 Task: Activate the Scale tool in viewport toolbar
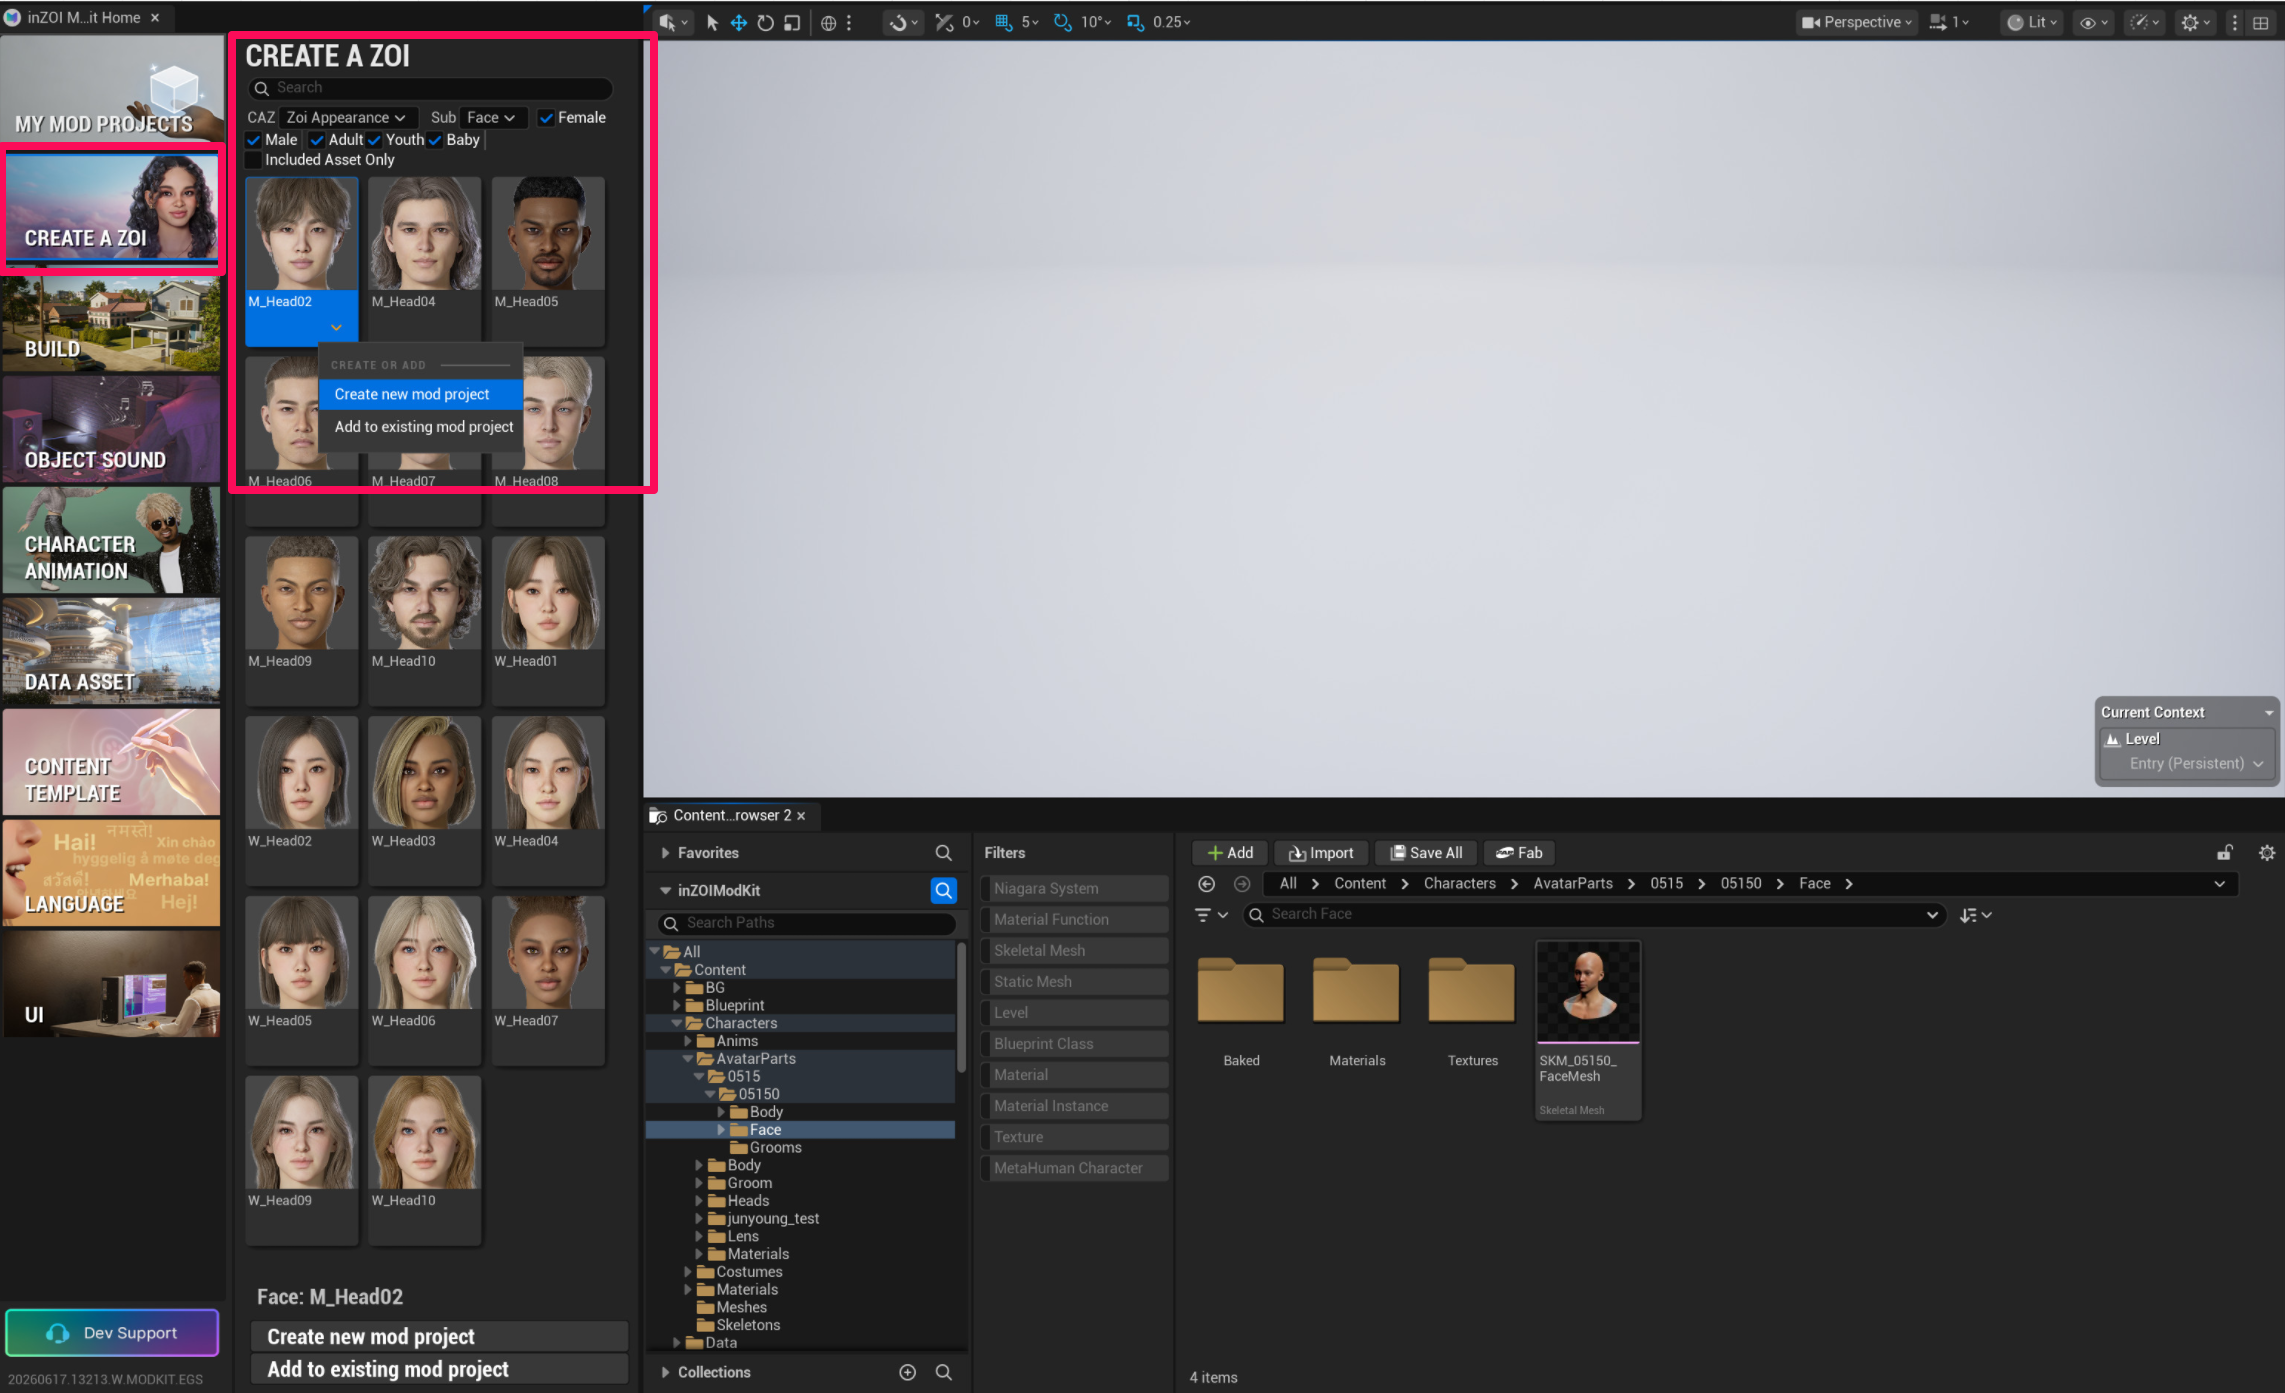point(792,22)
